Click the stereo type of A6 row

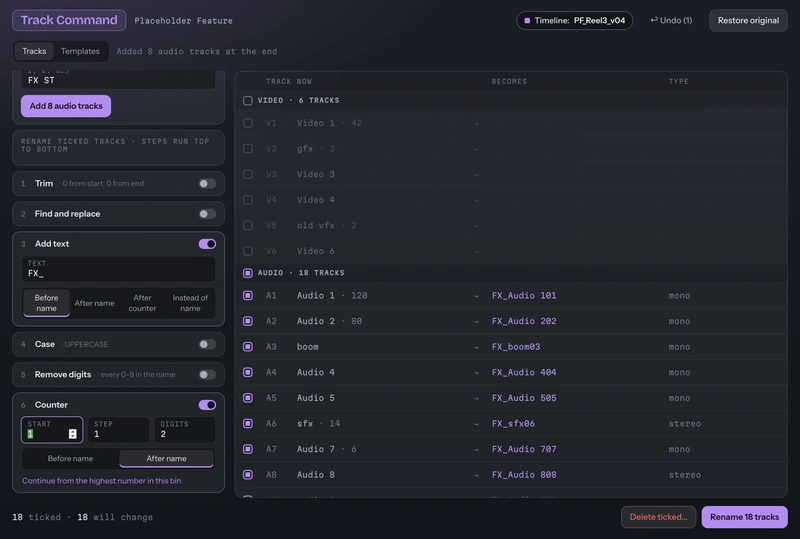coord(685,424)
